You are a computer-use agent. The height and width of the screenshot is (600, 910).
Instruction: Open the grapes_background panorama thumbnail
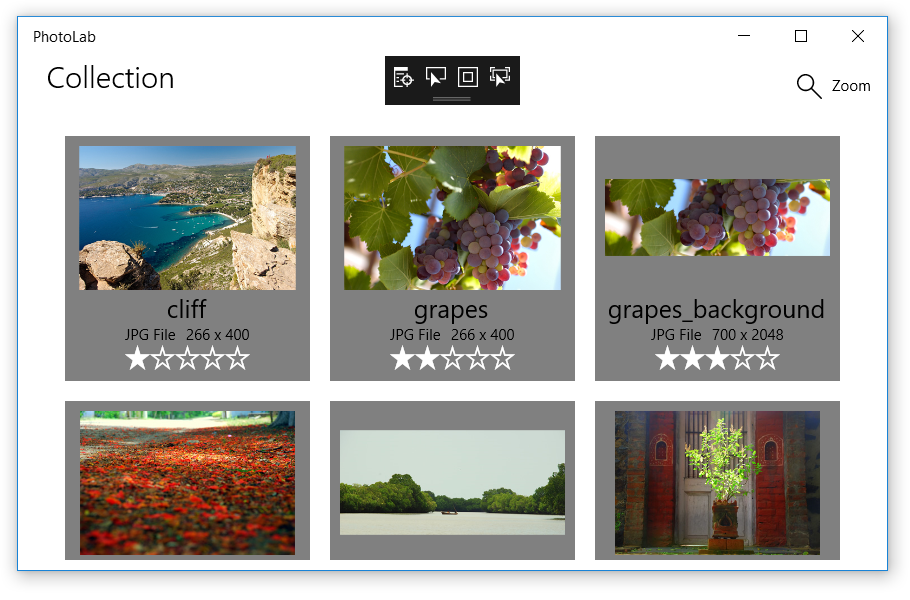pyautogui.click(x=716, y=217)
